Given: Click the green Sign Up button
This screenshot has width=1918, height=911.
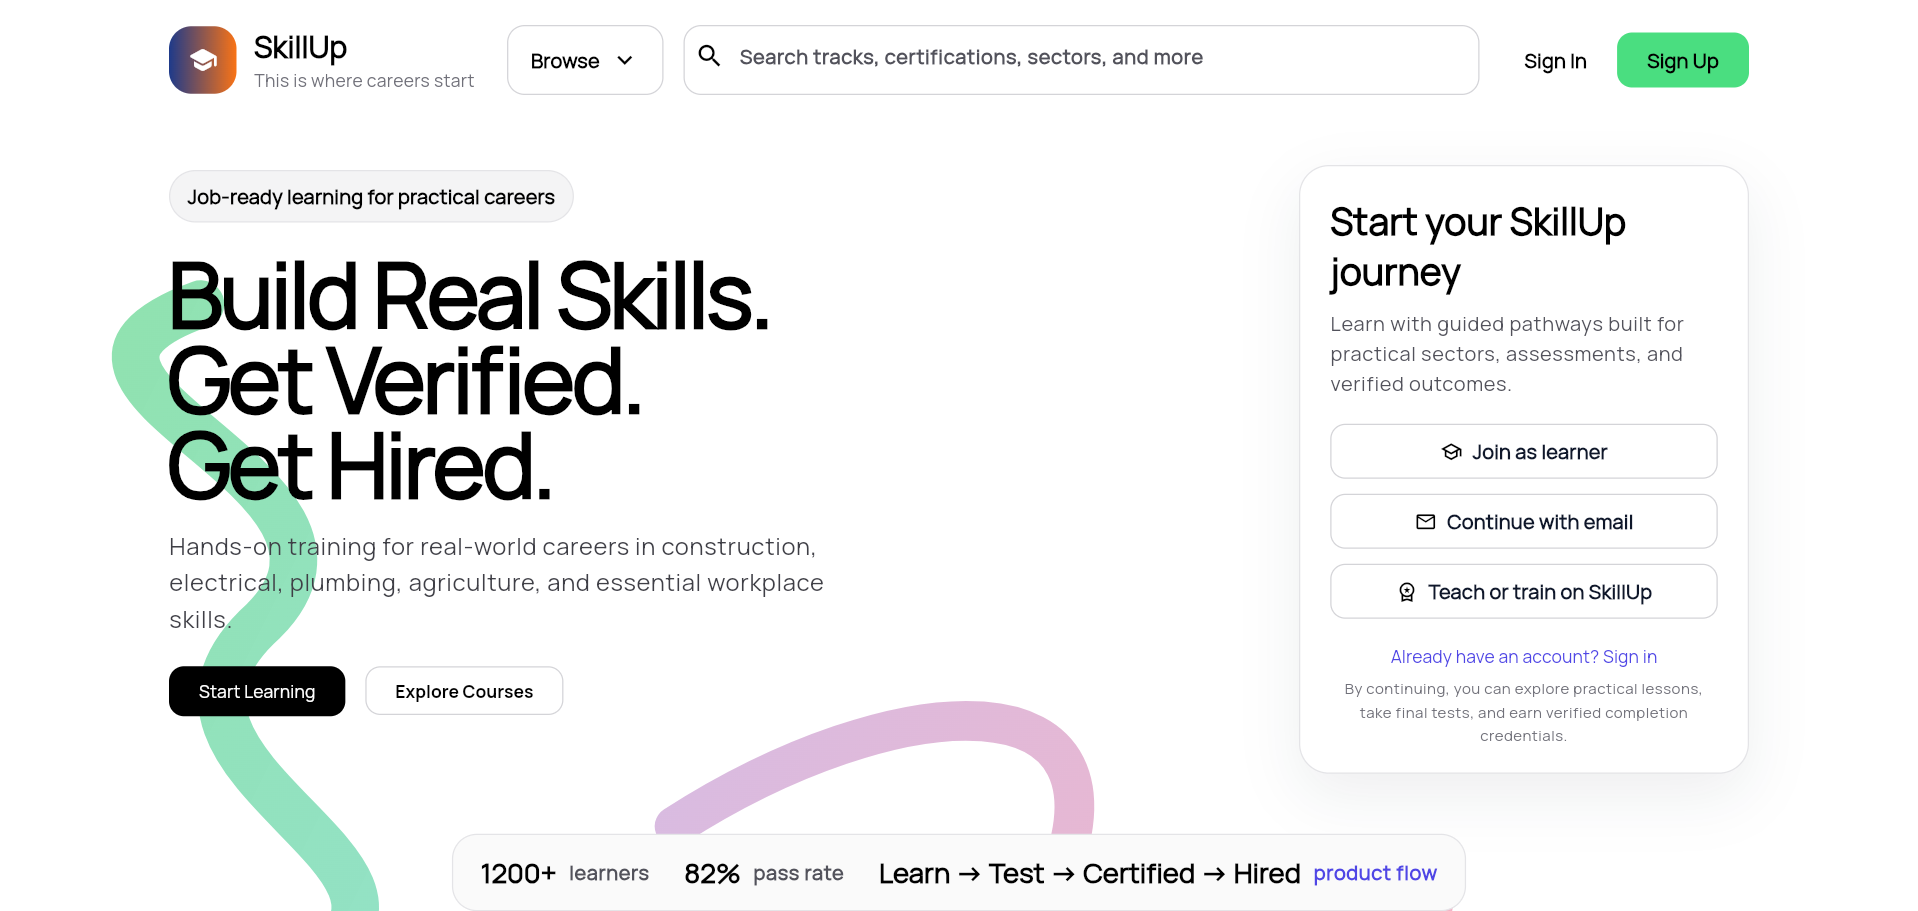Looking at the screenshot, I should click(1681, 60).
